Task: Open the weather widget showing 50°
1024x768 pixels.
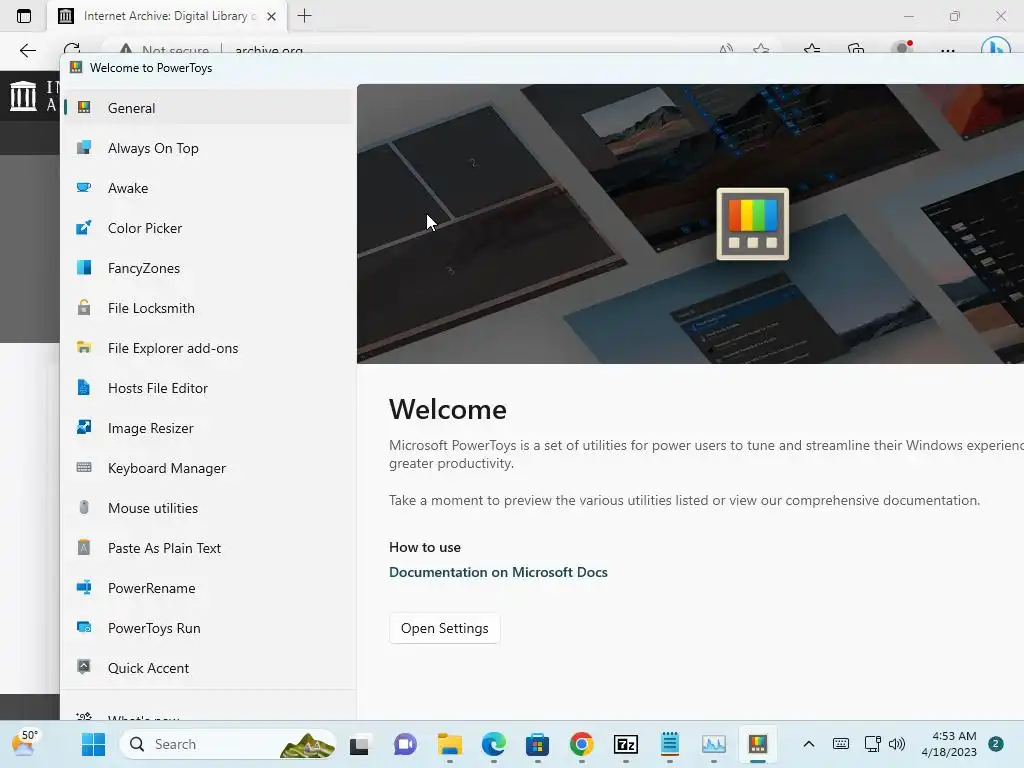Action: click(25, 743)
